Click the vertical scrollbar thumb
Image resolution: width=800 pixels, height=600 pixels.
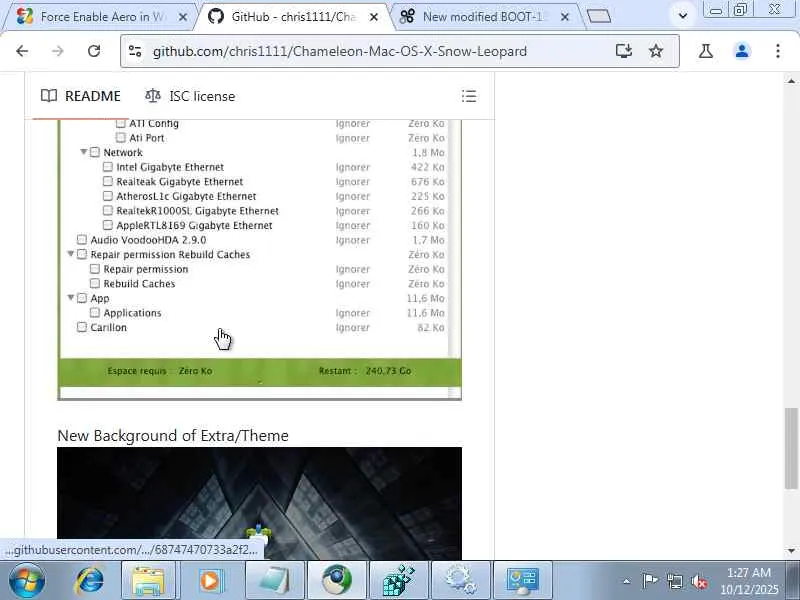[791, 448]
